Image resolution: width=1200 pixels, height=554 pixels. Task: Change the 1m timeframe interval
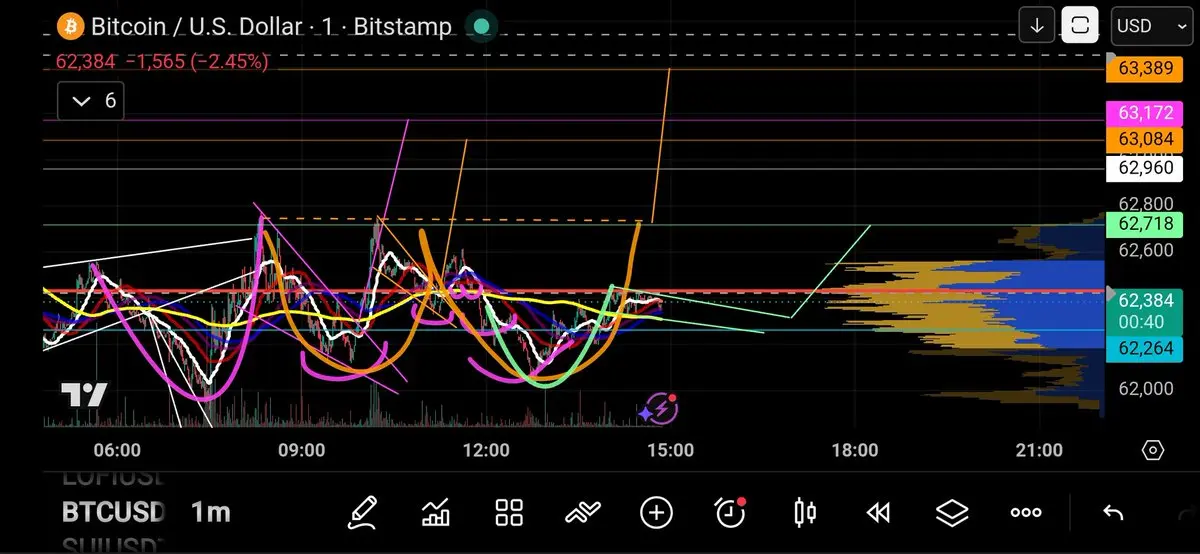pos(210,513)
